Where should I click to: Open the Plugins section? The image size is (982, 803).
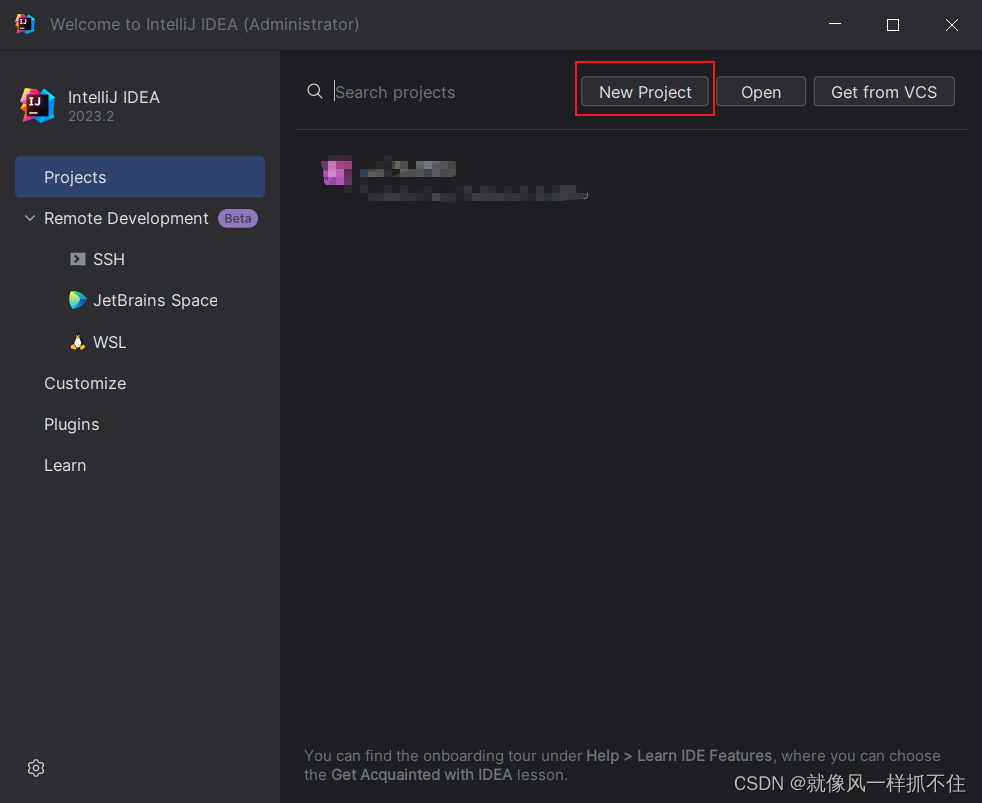pyautogui.click(x=71, y=425)
